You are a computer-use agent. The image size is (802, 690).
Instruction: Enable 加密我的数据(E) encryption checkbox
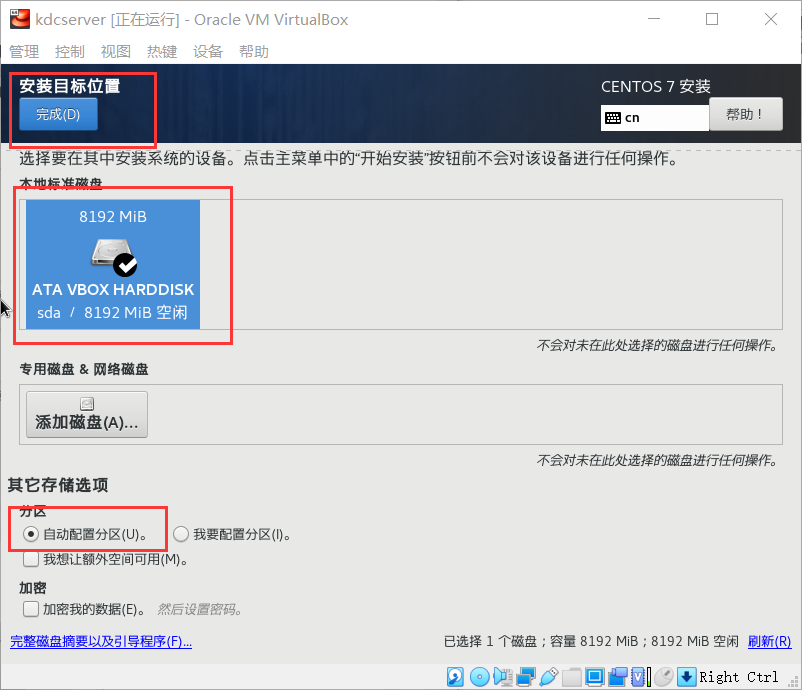click(31, 609)
